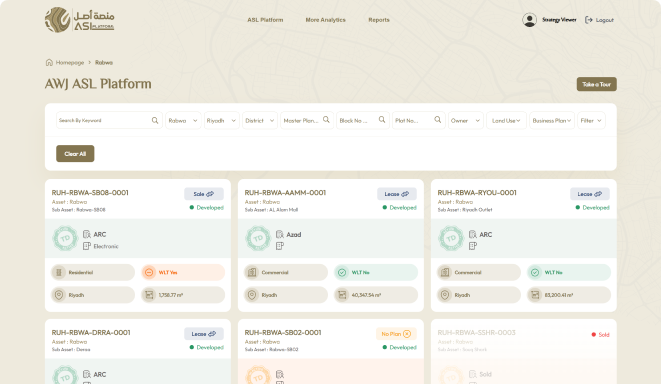Click the area icon next to 40,347.54 m²
The height and width of the screenshot is (384, 661).
tap(342, 295)
